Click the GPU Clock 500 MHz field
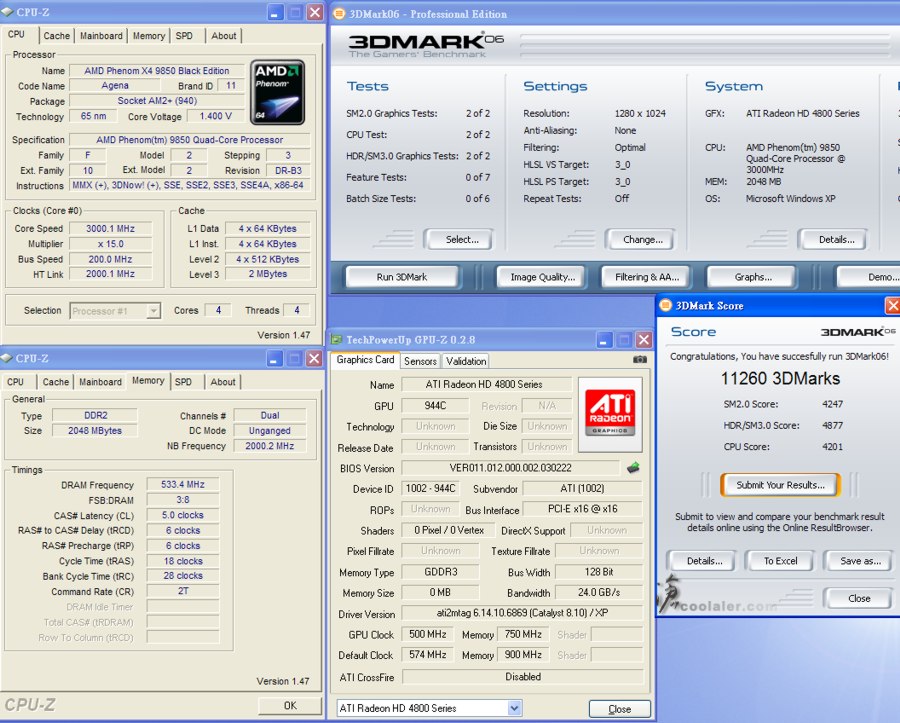Screen dimensions: 900x723 click(x=428, y=634)
